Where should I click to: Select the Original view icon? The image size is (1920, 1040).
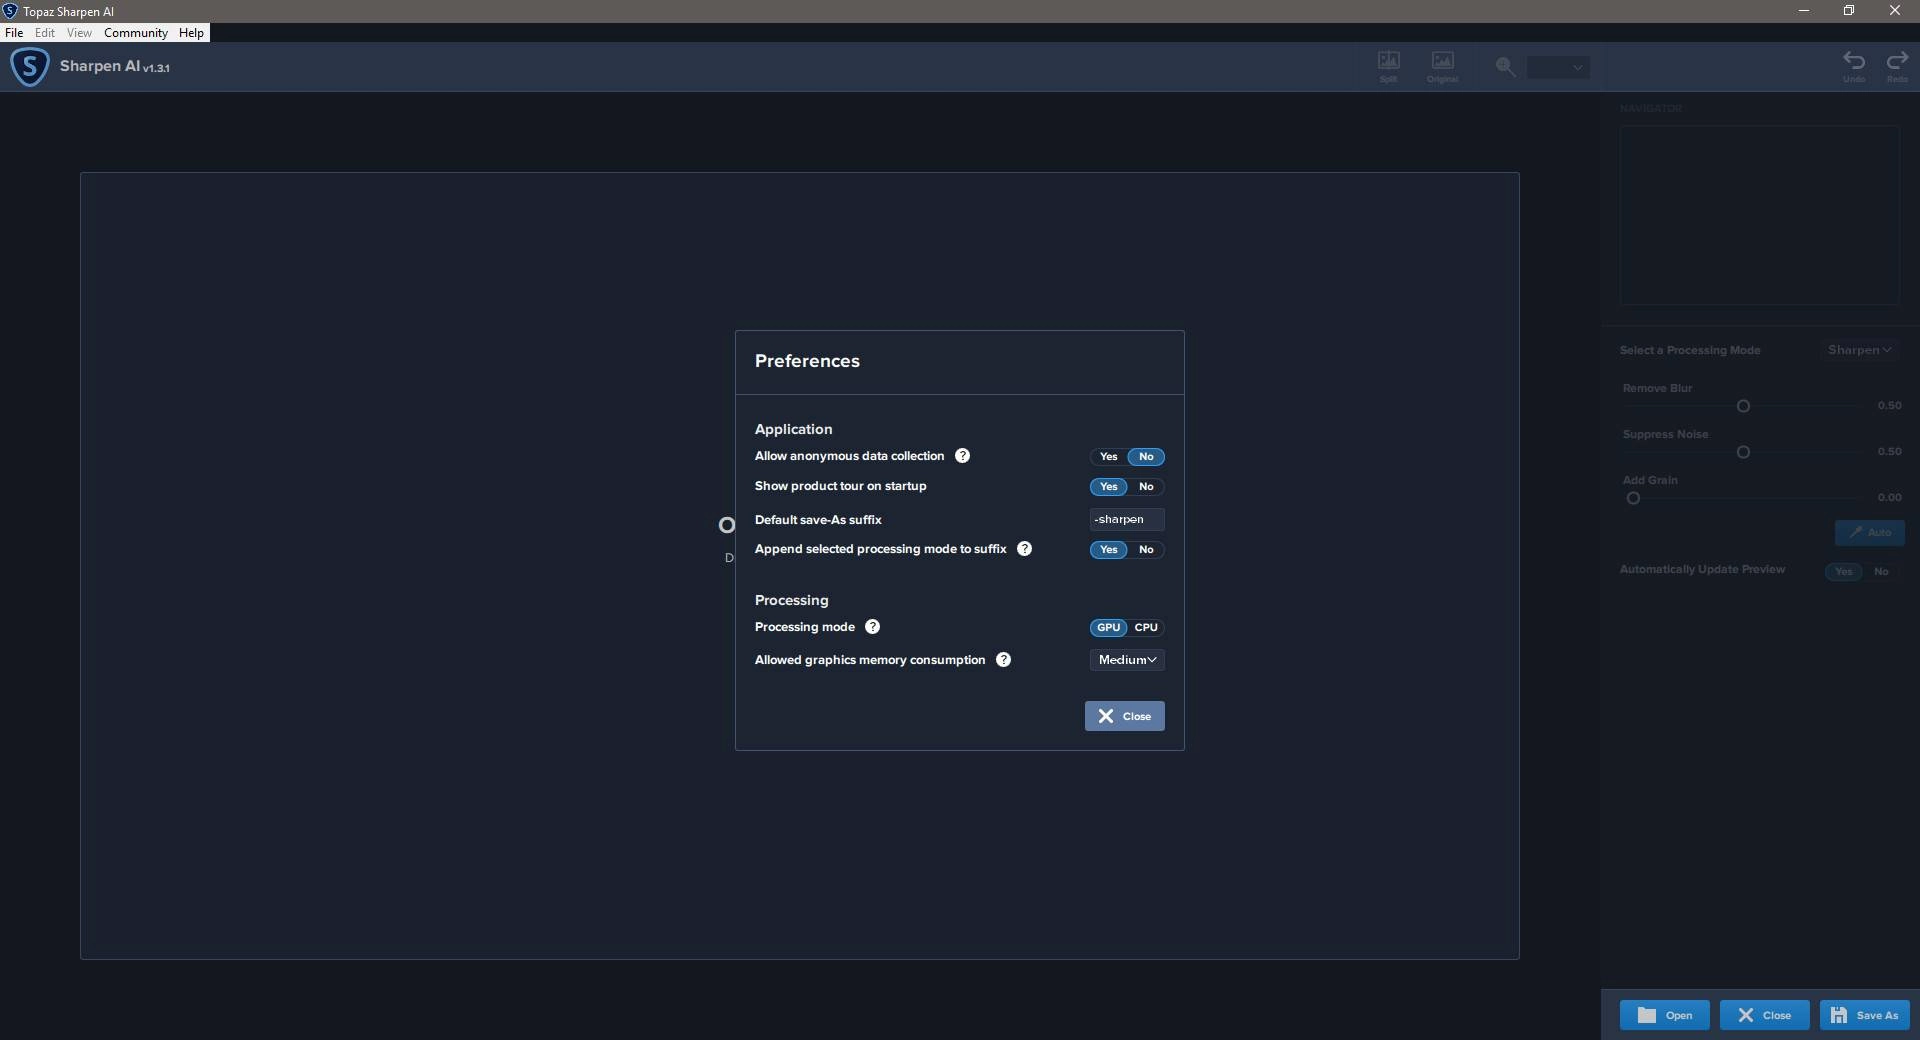point(1442,66)
